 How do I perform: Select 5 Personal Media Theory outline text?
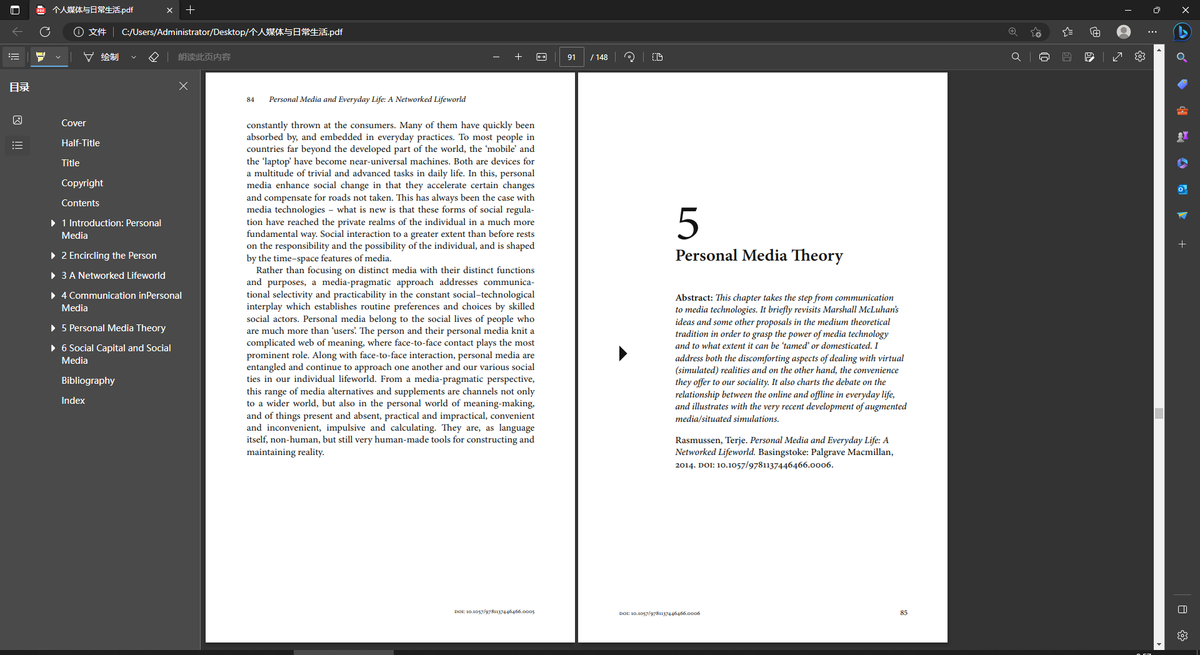click(x=113, y=328)
